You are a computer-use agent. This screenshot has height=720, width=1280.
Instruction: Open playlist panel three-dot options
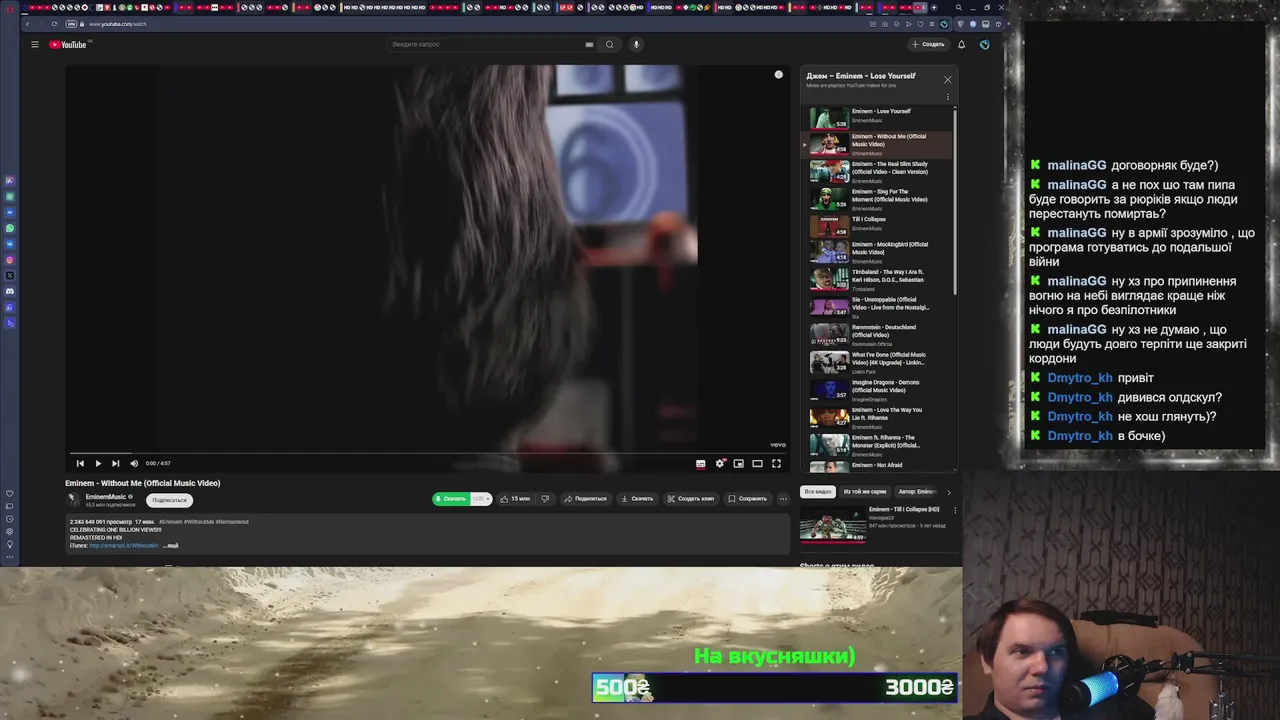947,97
